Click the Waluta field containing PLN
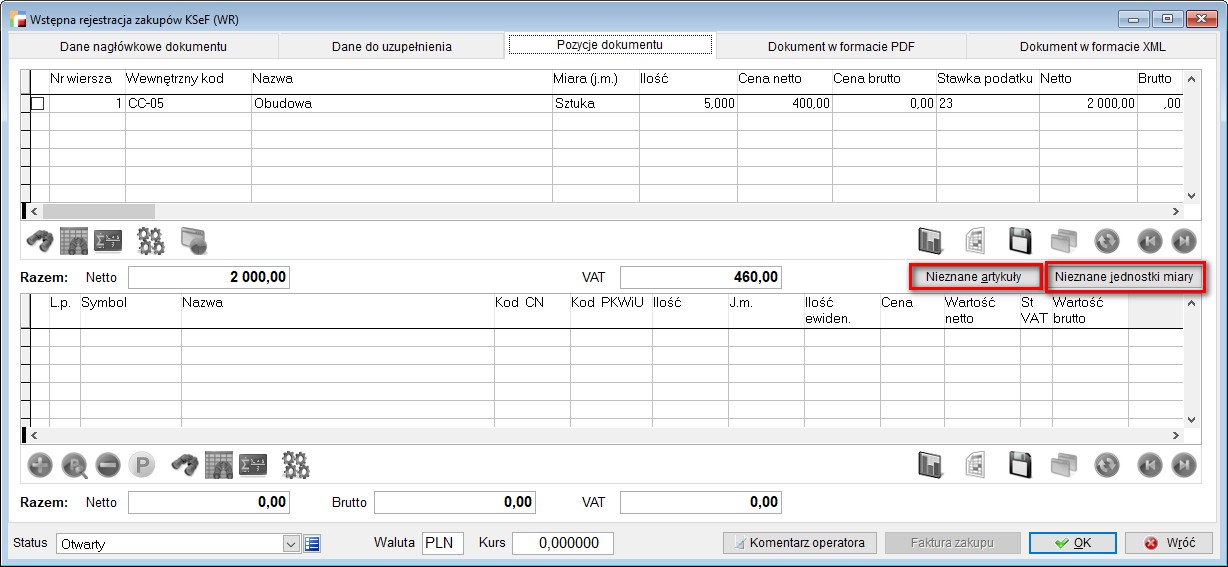This screenshot has width=1228, height=567. (x=443, y=543)
